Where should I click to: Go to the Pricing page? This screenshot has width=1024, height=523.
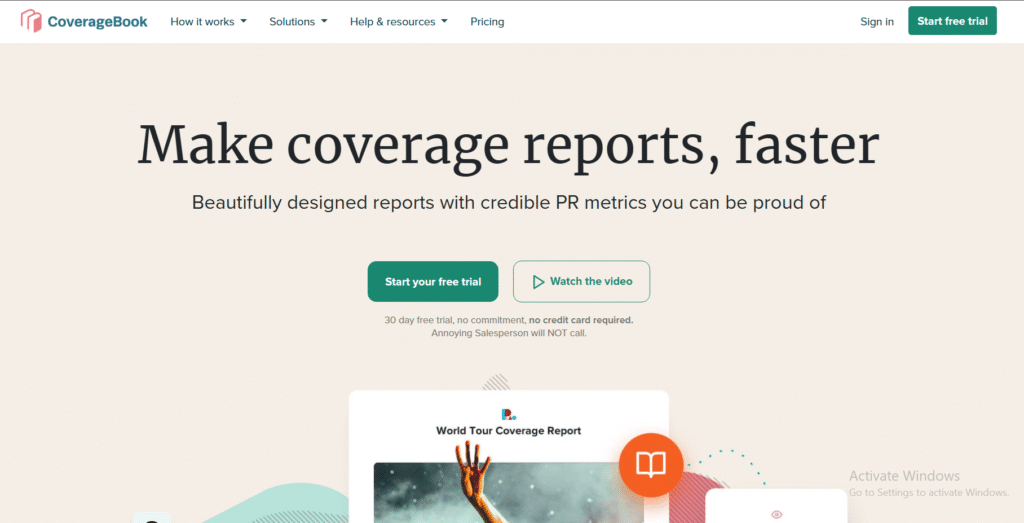(x=487, y=22)
